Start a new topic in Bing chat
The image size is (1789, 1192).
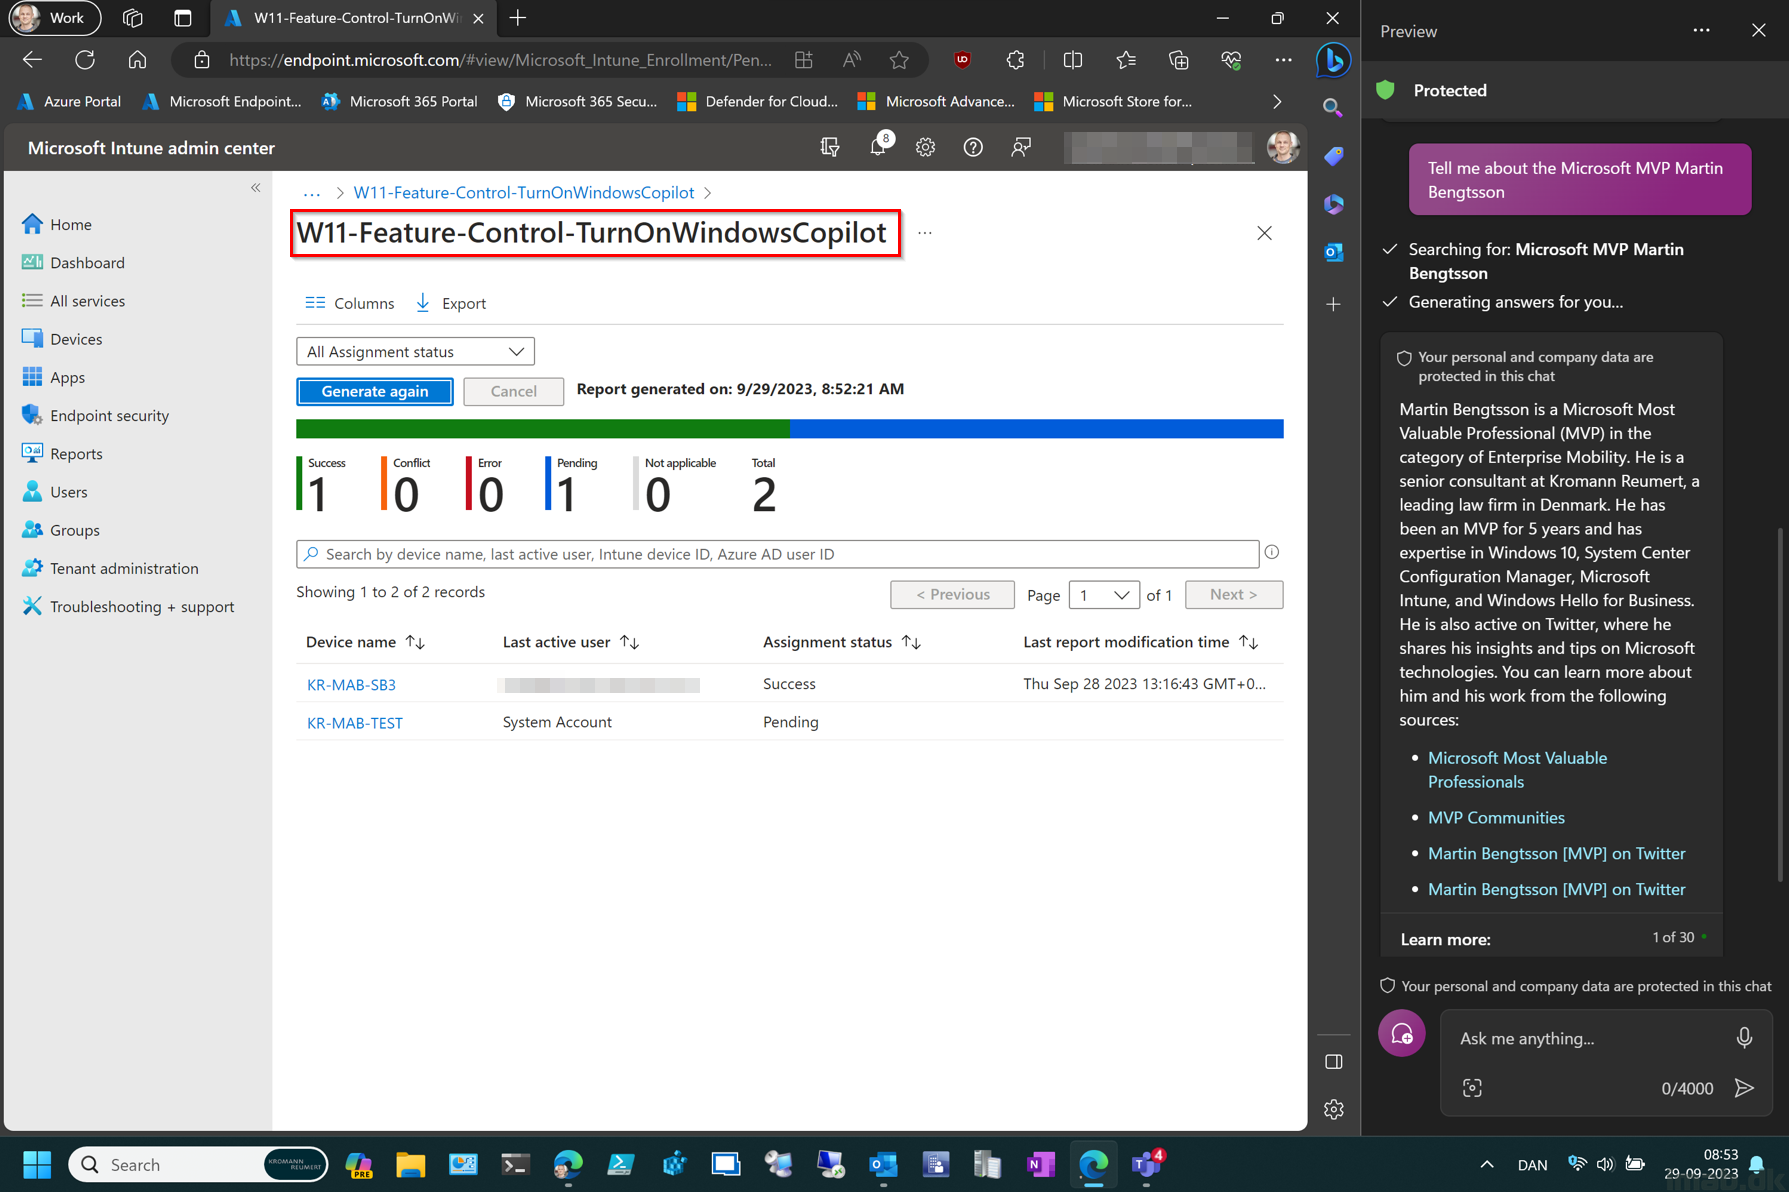pyautogui.click(x=1401, y=1033)
